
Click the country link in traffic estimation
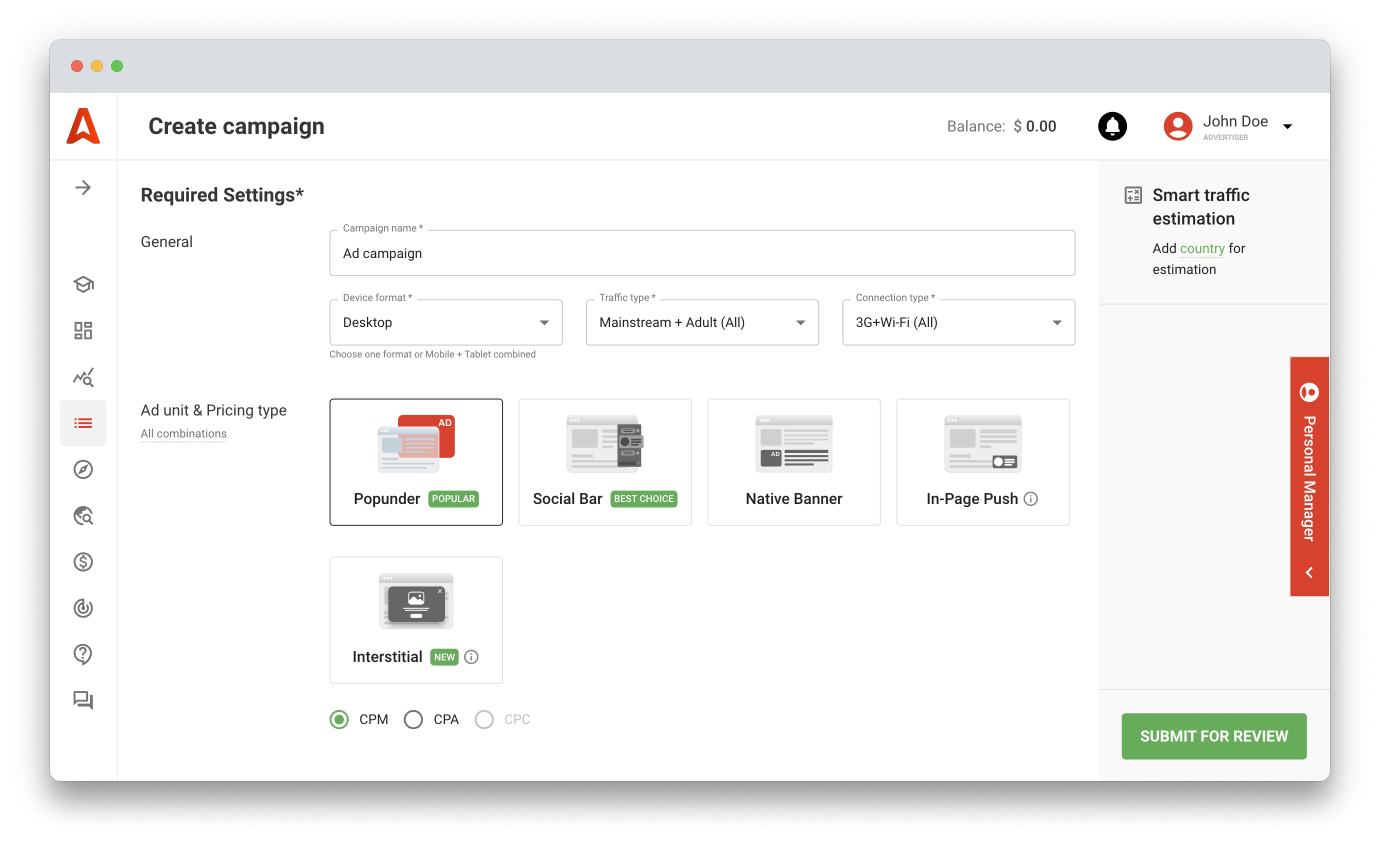click(x=1202, y=249)
